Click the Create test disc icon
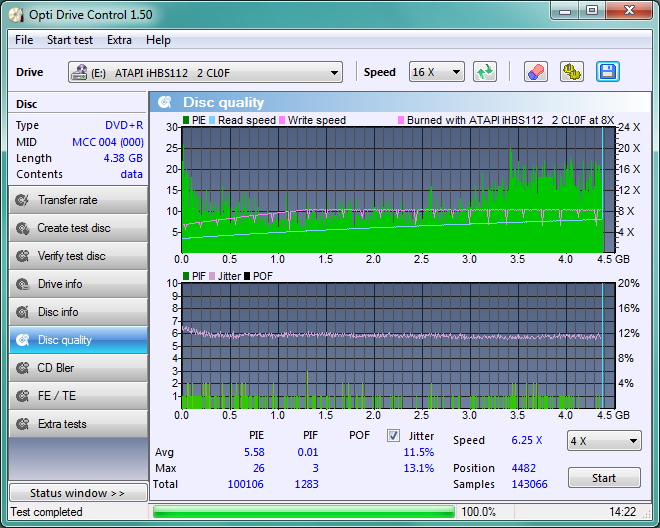The width and height of the screenshot is (660, 528). click(22, 228)
